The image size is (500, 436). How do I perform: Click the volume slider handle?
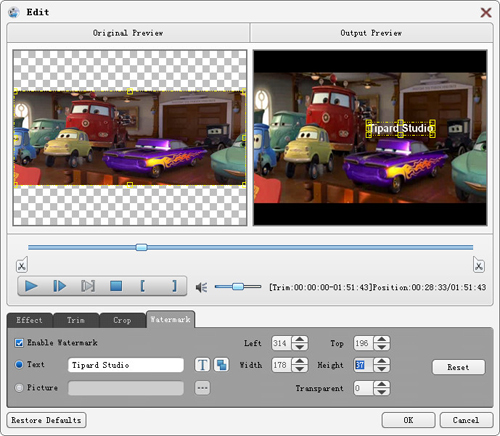click(238, 286)
